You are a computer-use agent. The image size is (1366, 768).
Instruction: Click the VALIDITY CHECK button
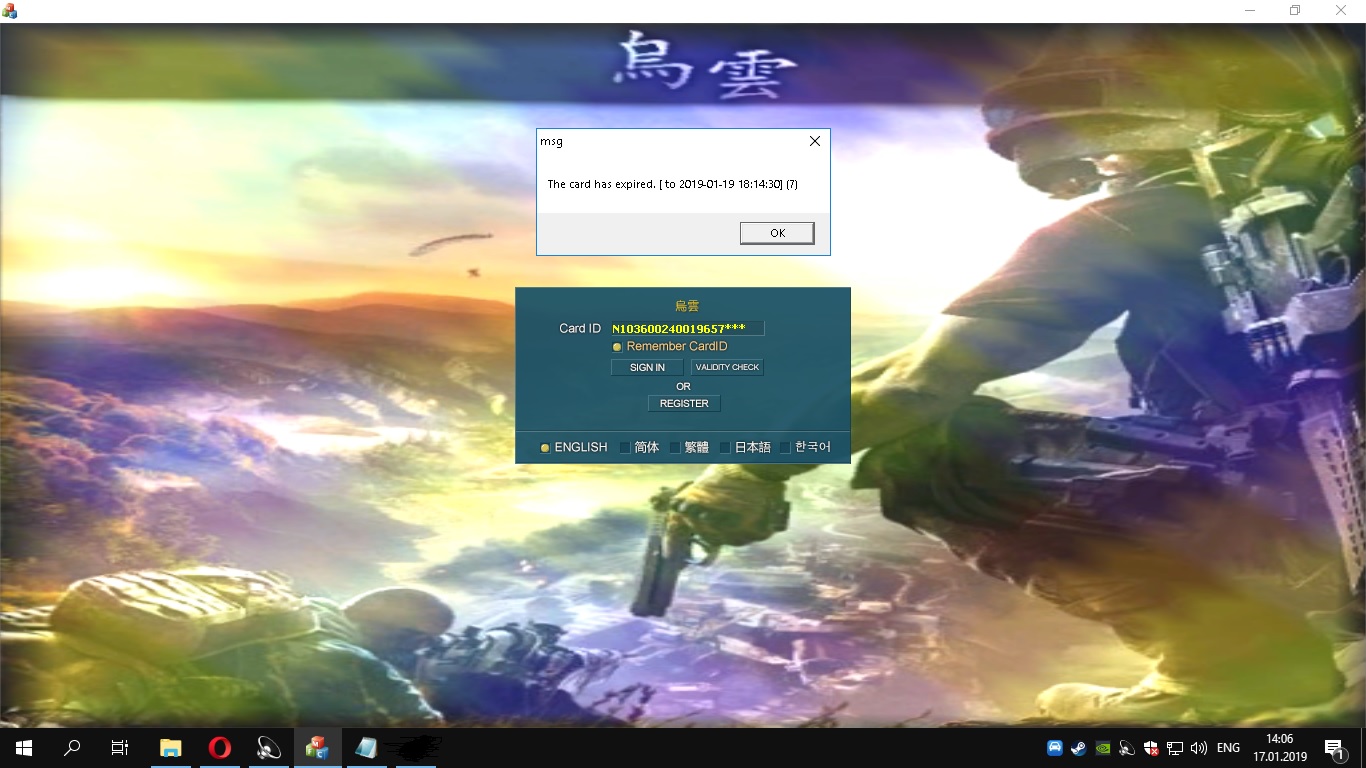click(x=727, y=367)
